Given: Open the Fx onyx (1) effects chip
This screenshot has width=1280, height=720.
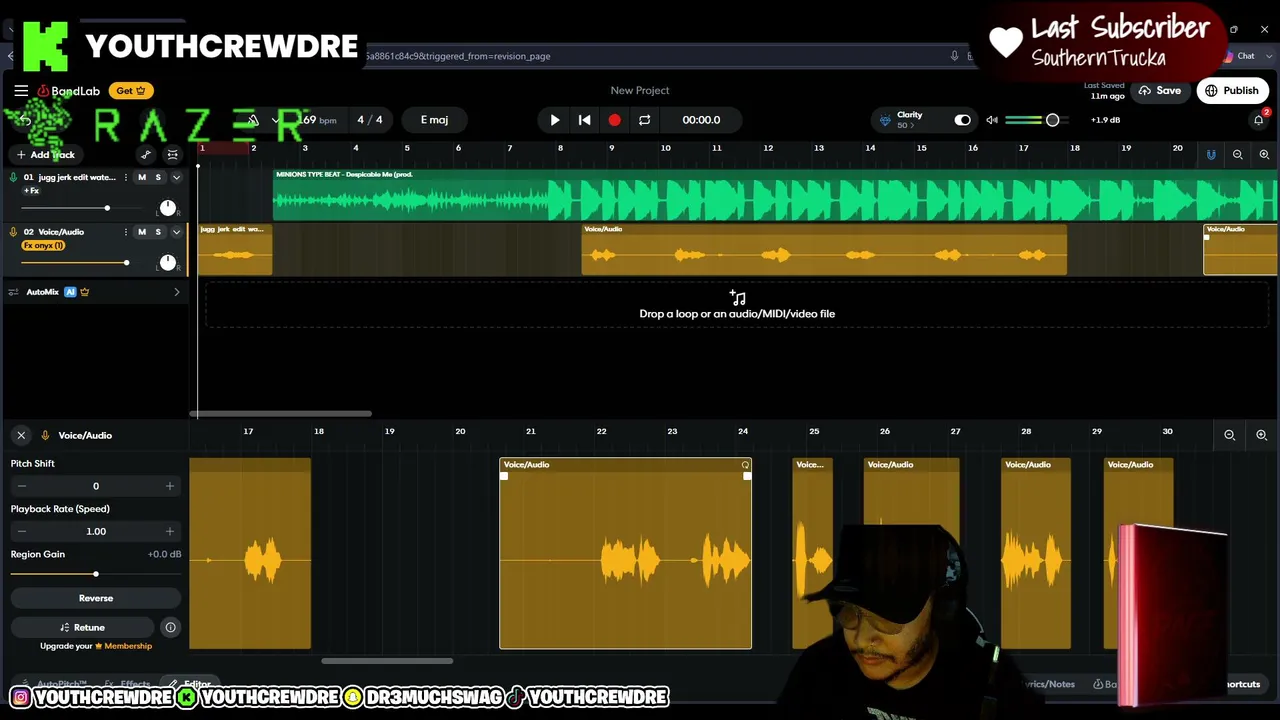Looking at the screenshot, I should coord(43,246).
